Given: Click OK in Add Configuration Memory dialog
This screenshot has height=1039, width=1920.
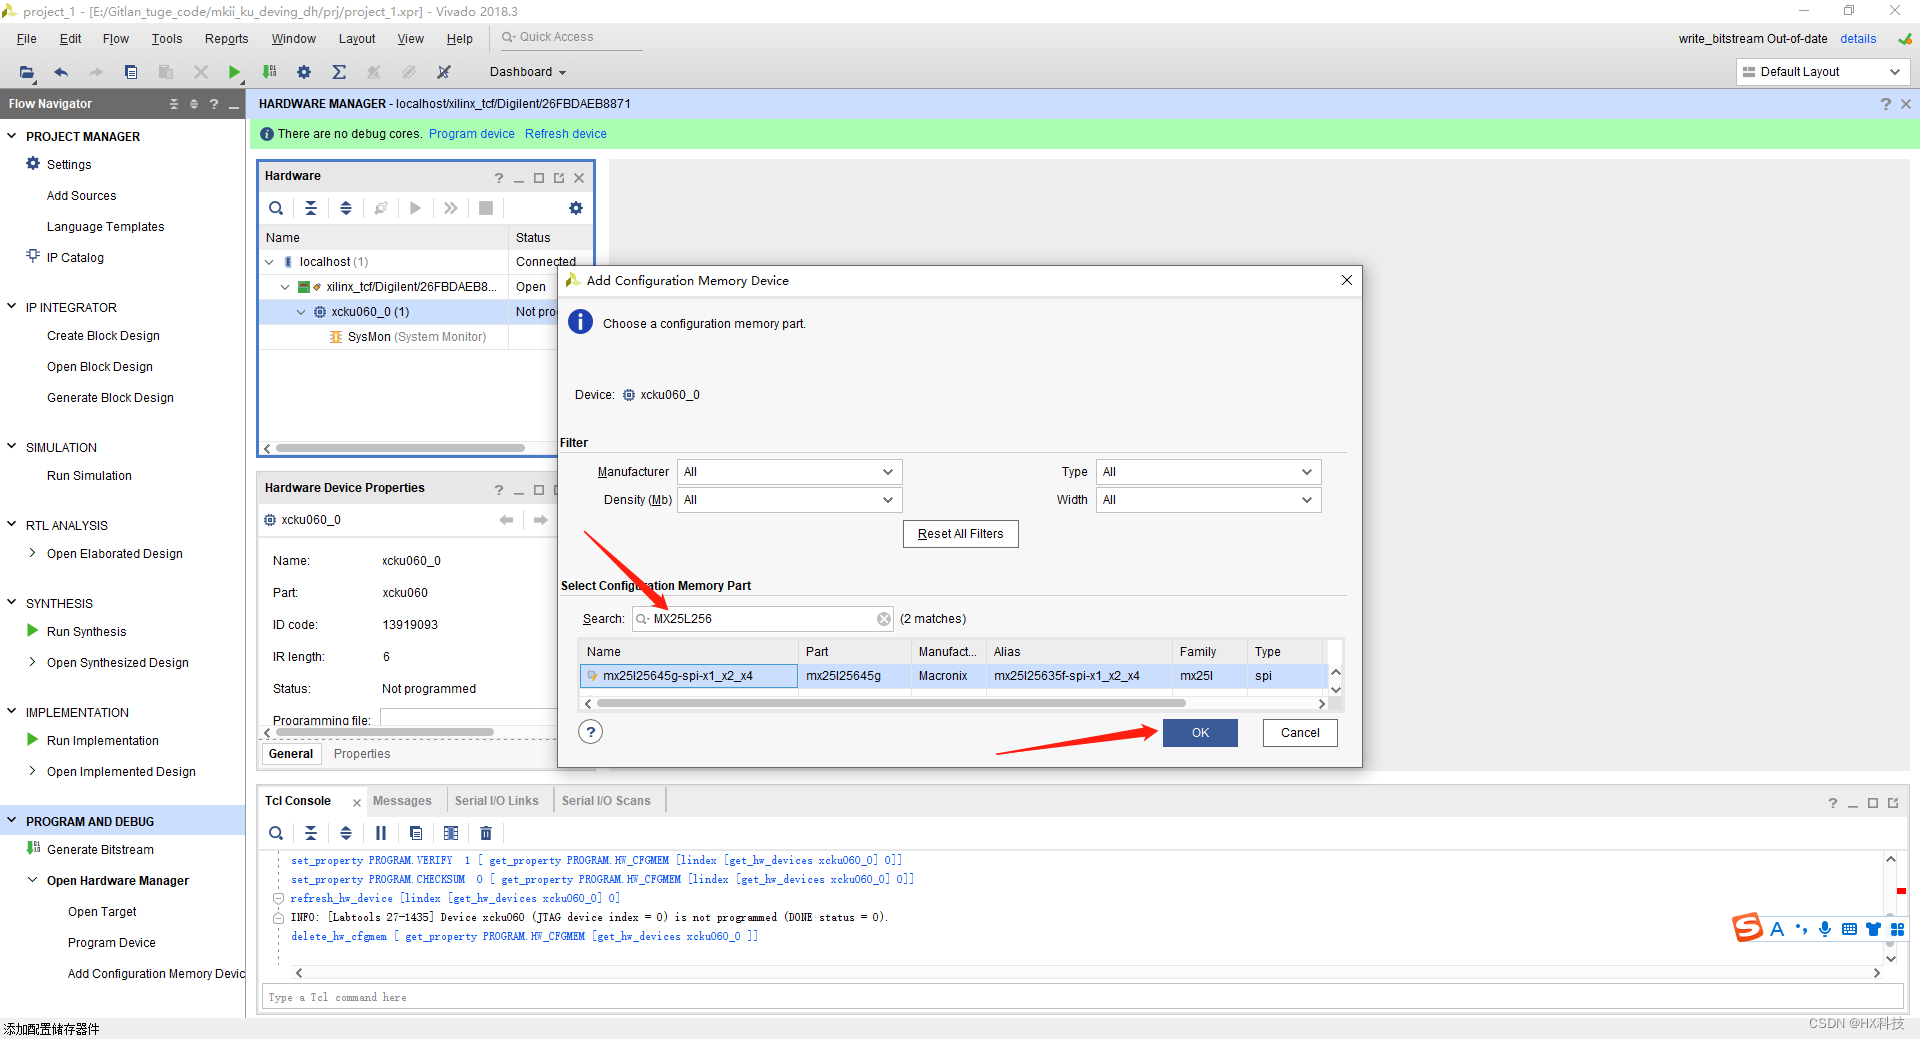Looking at the screenshot, I should tap(1200, 733).
